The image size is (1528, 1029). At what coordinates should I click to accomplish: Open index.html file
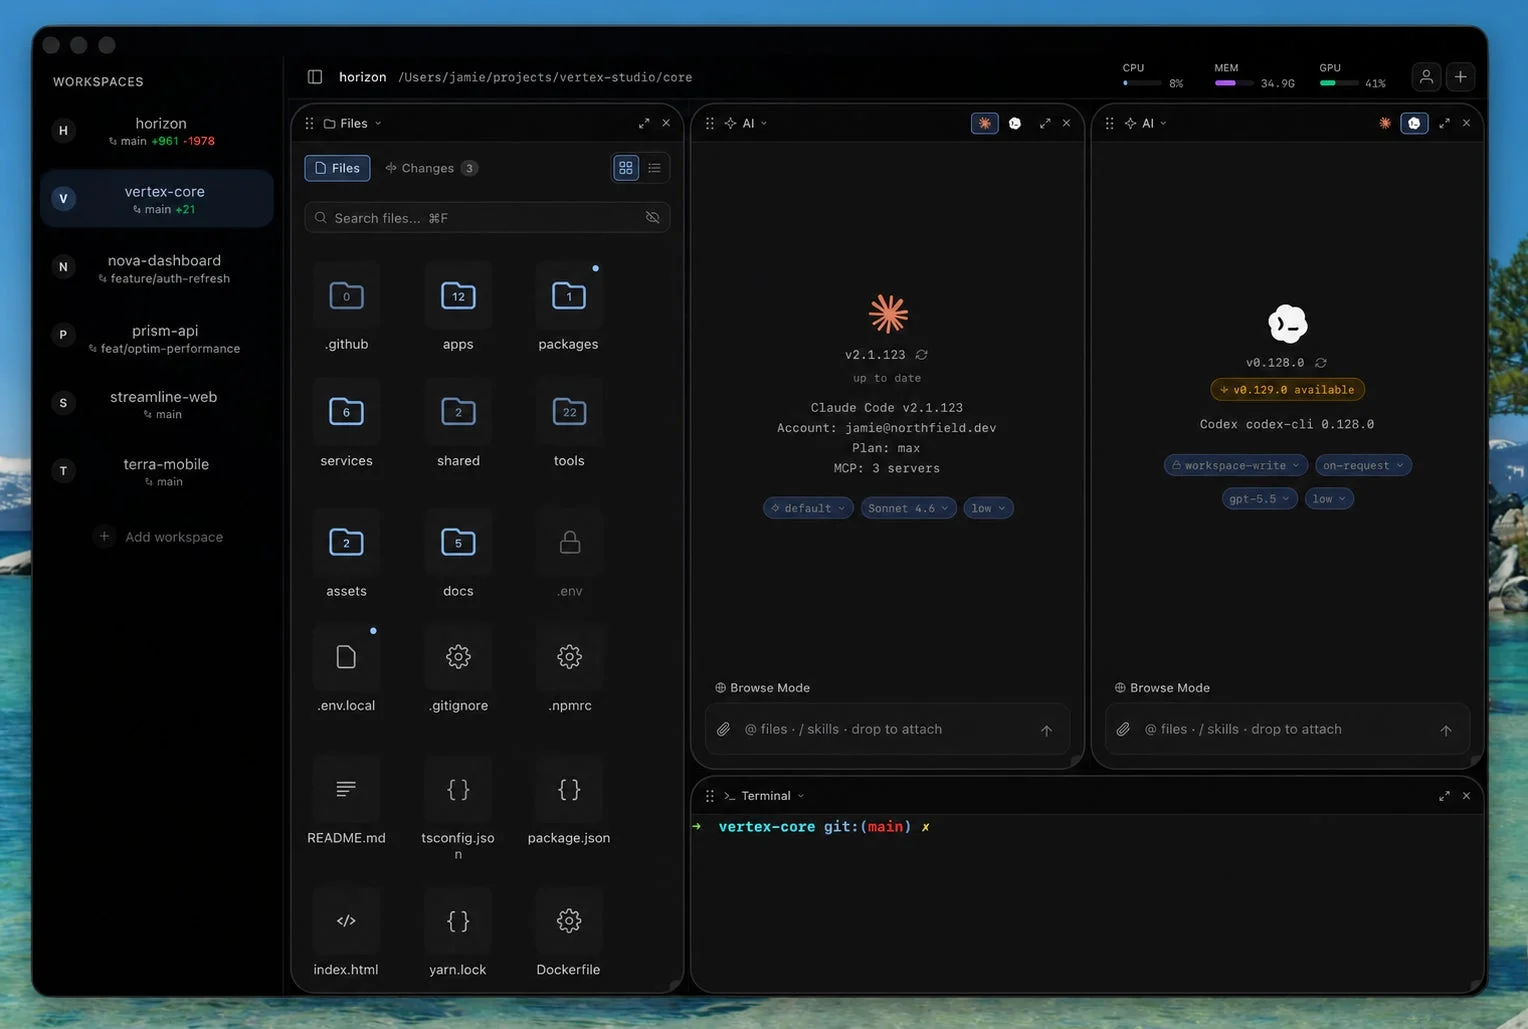point(346,934)
